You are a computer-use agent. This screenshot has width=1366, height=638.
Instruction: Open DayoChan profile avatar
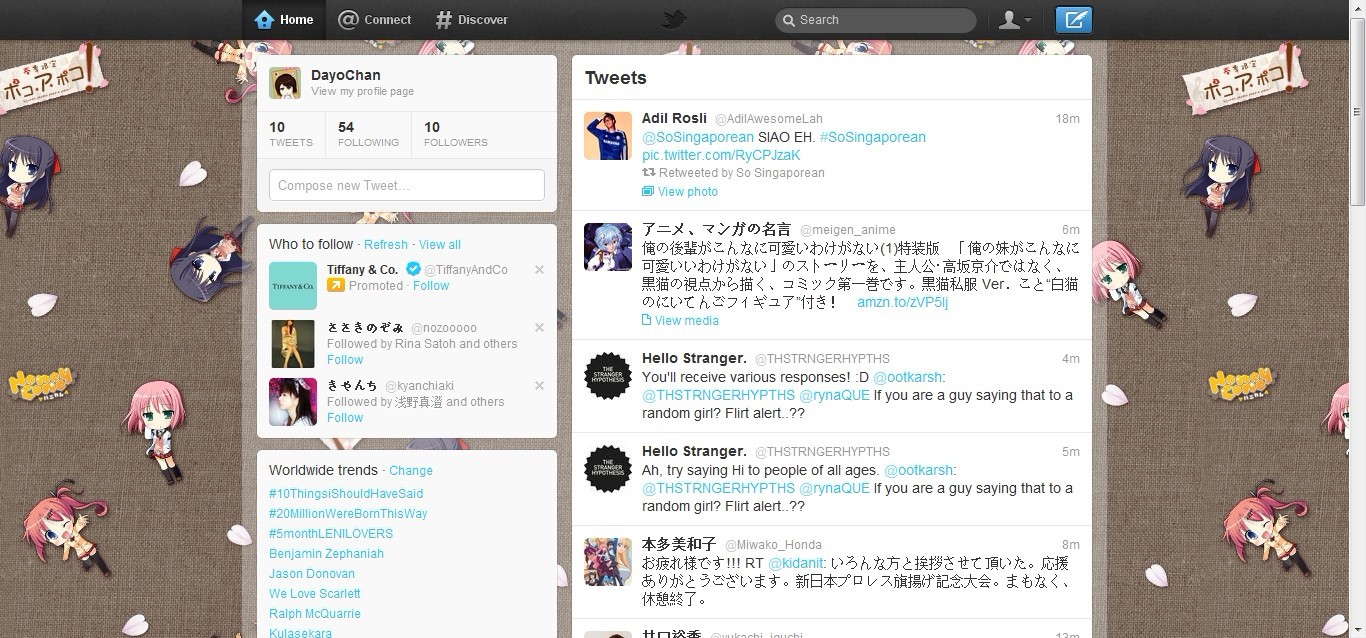click(x=285, y=83)
